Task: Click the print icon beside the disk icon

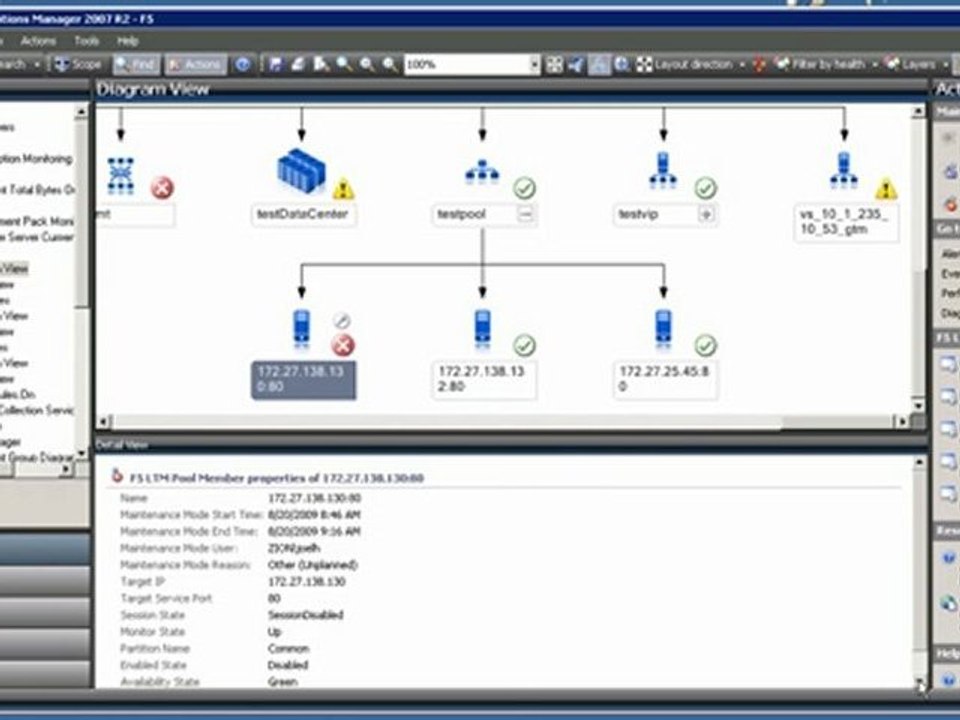Action: [x=298, y=64]
